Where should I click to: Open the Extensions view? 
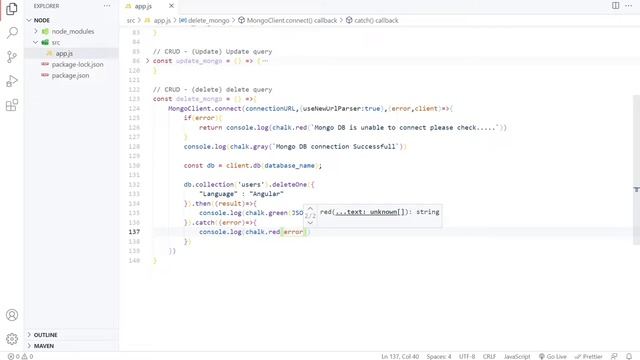[x=12, y=105]
